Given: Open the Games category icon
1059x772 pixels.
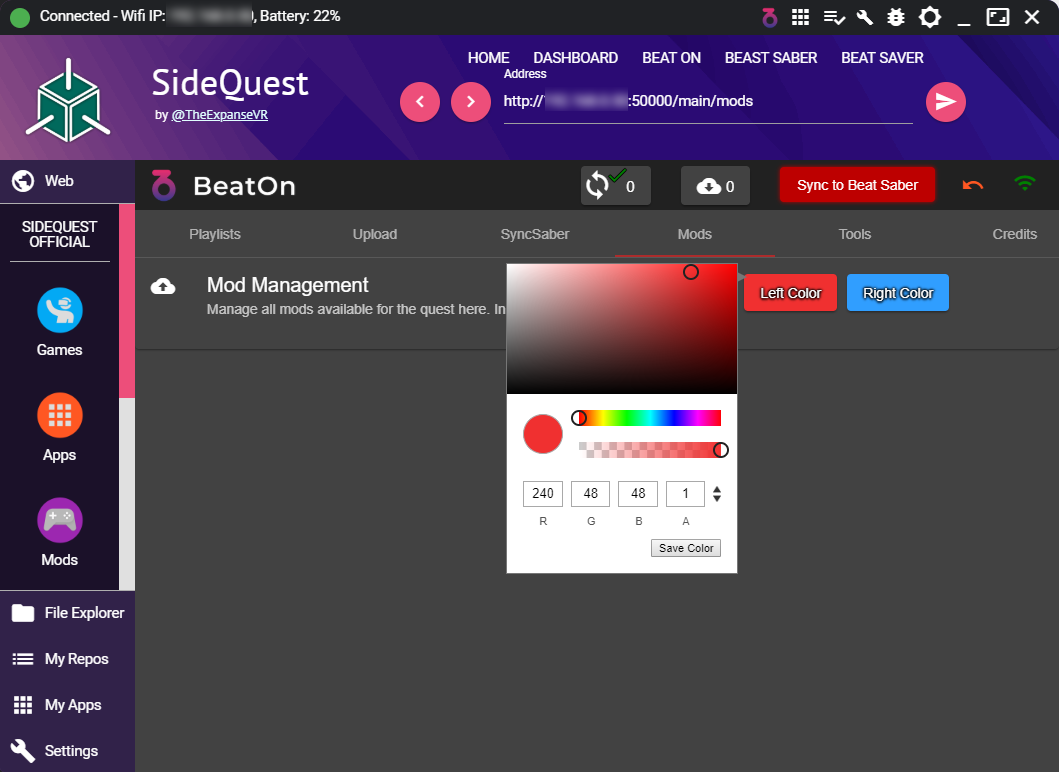Looking at the screenshot, I should pos(59,311).
